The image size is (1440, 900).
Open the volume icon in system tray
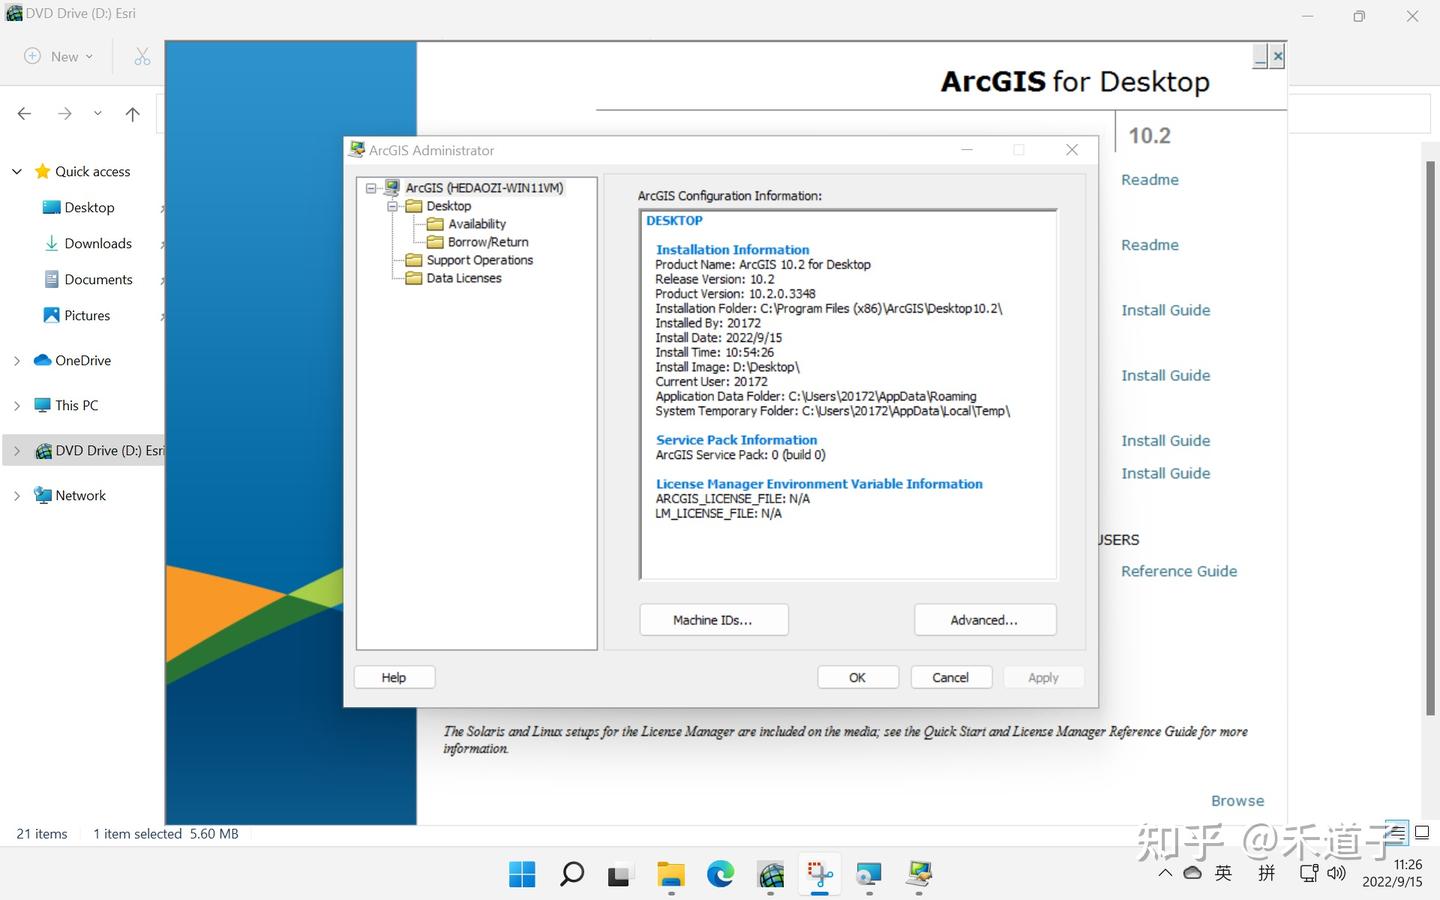(x=1337, y=873)
